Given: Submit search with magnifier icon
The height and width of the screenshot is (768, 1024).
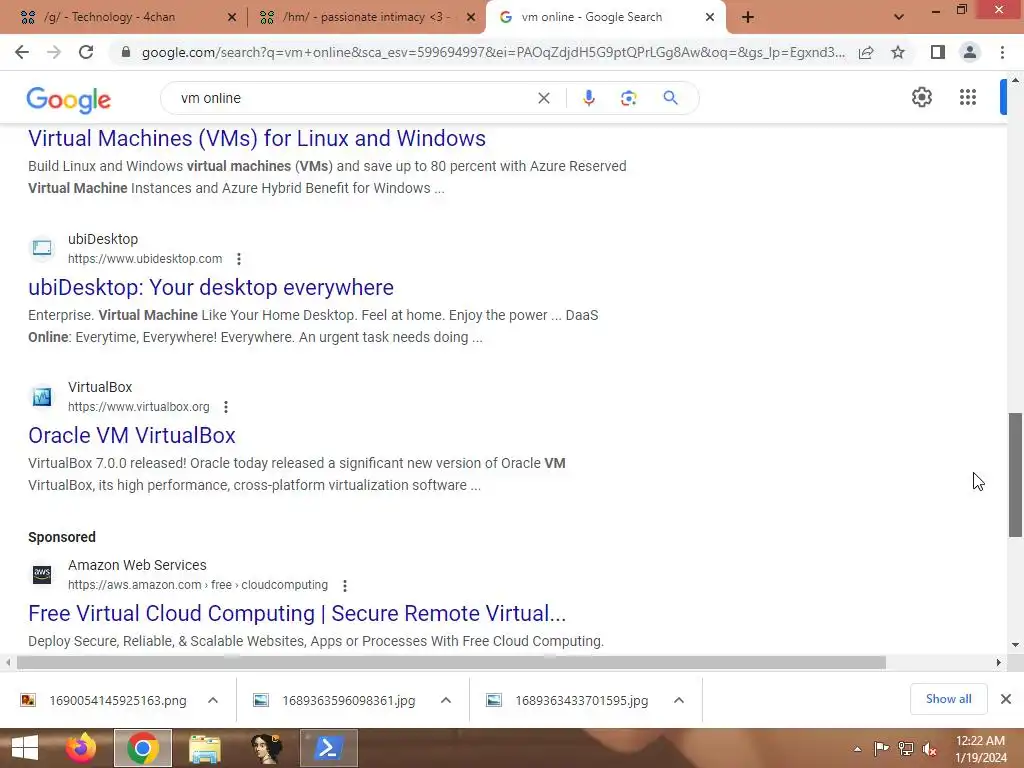Looking at the screenshot, I should click(x=670, y=98).
